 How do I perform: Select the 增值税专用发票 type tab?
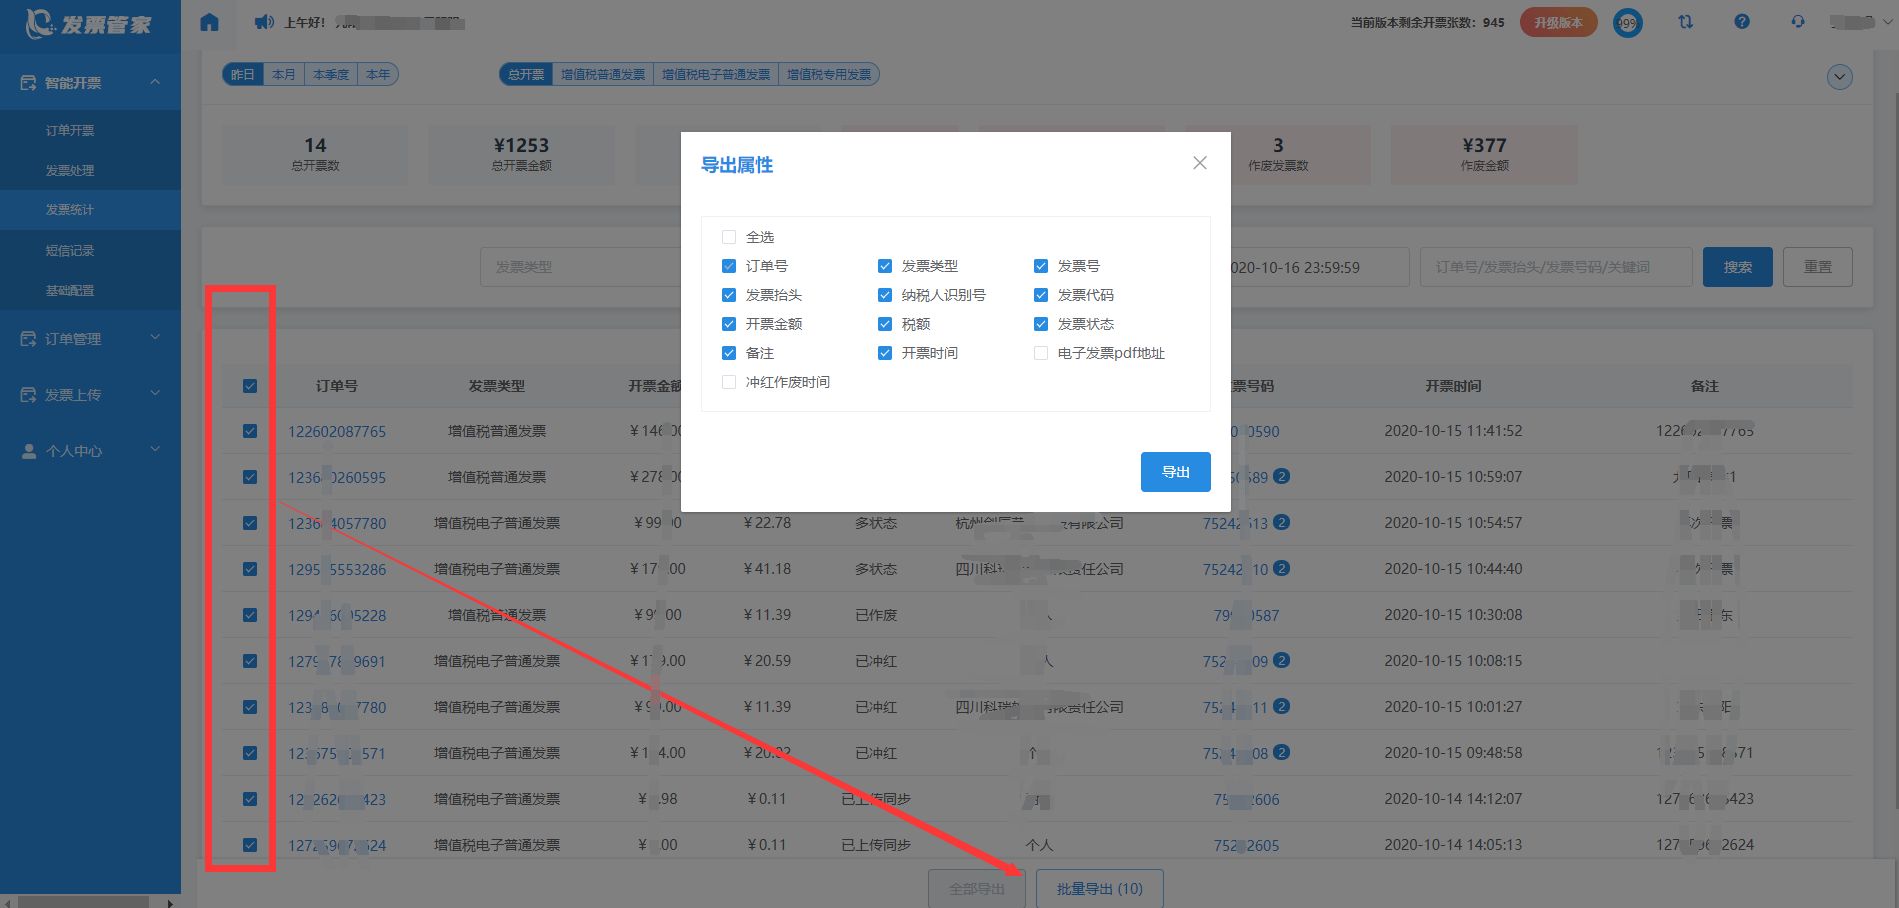click(829, 74)
